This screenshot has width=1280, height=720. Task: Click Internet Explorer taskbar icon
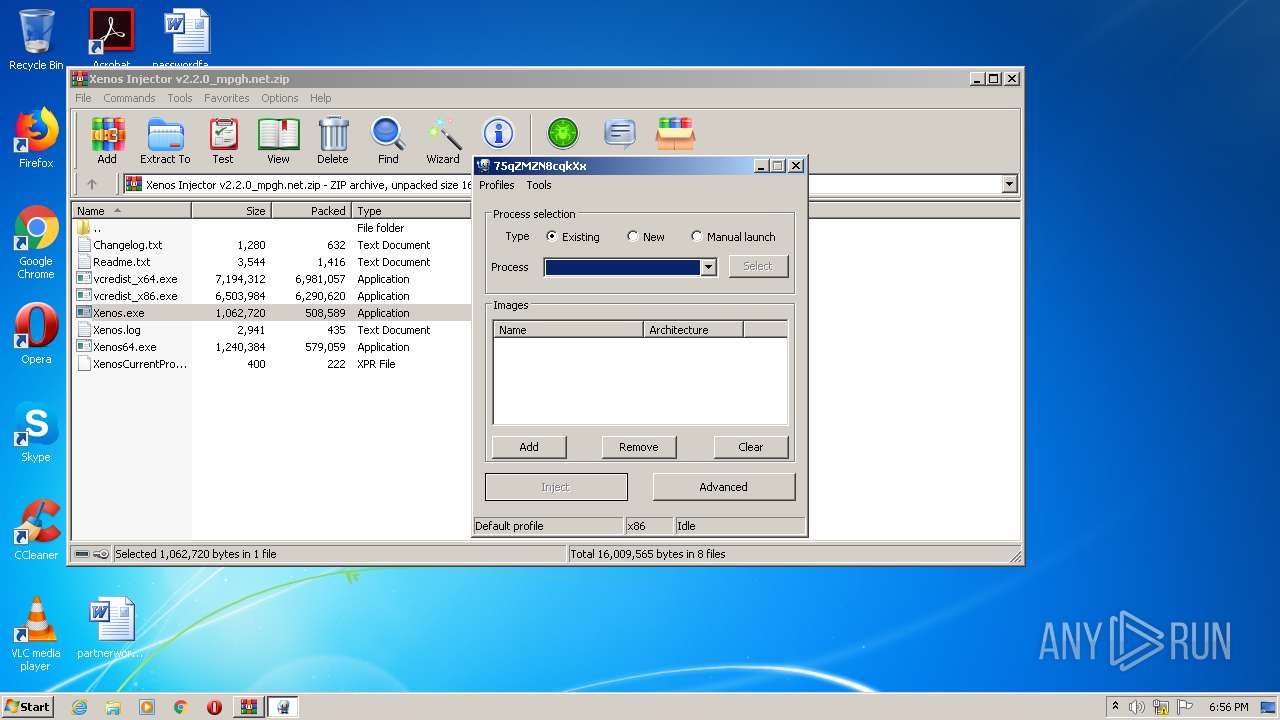tap(79, 707)
